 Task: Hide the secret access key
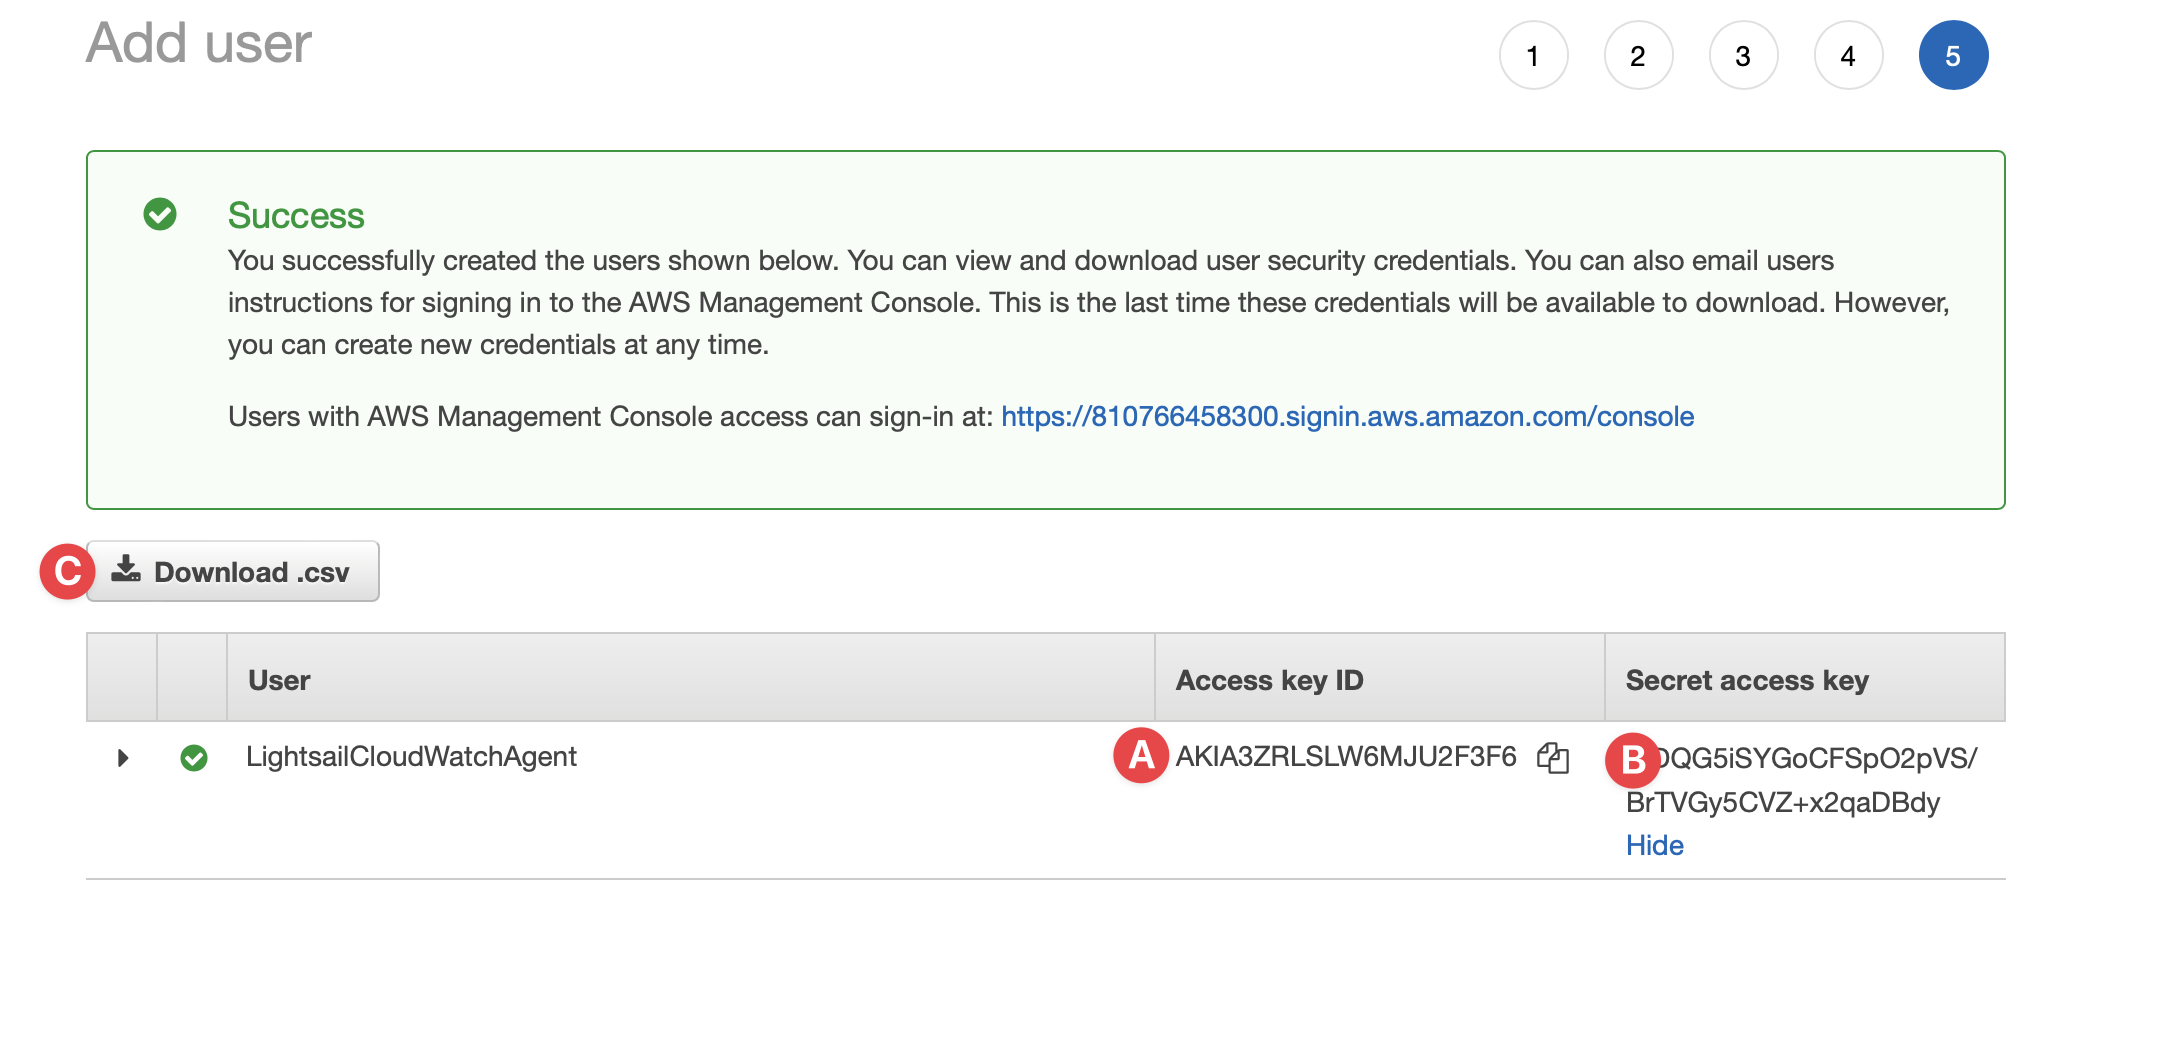point(1654,845)
